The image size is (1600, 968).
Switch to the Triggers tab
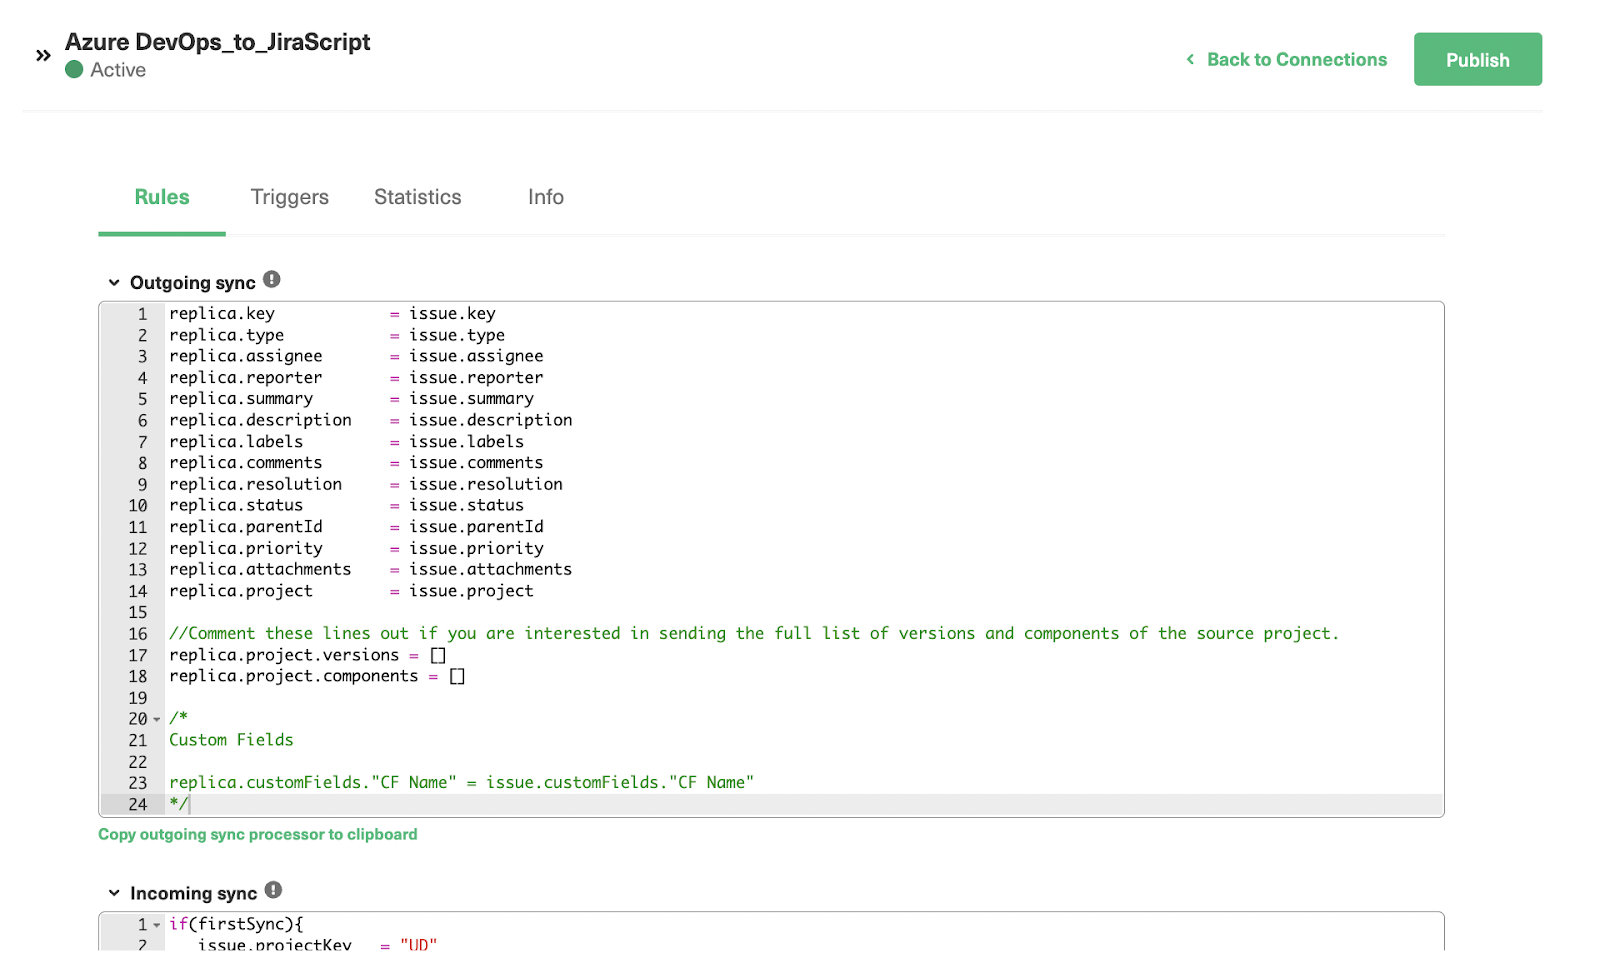click(x=290, y=197)
